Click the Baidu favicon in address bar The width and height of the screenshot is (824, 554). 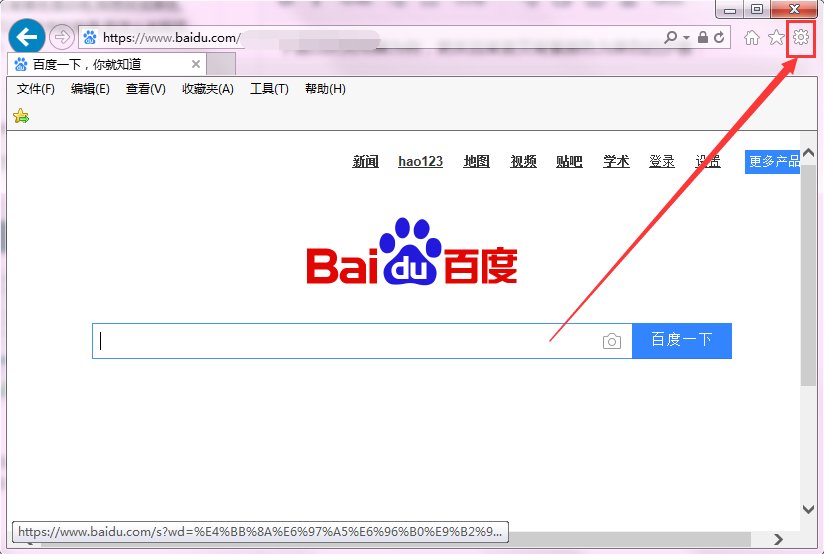coord(90,37)
